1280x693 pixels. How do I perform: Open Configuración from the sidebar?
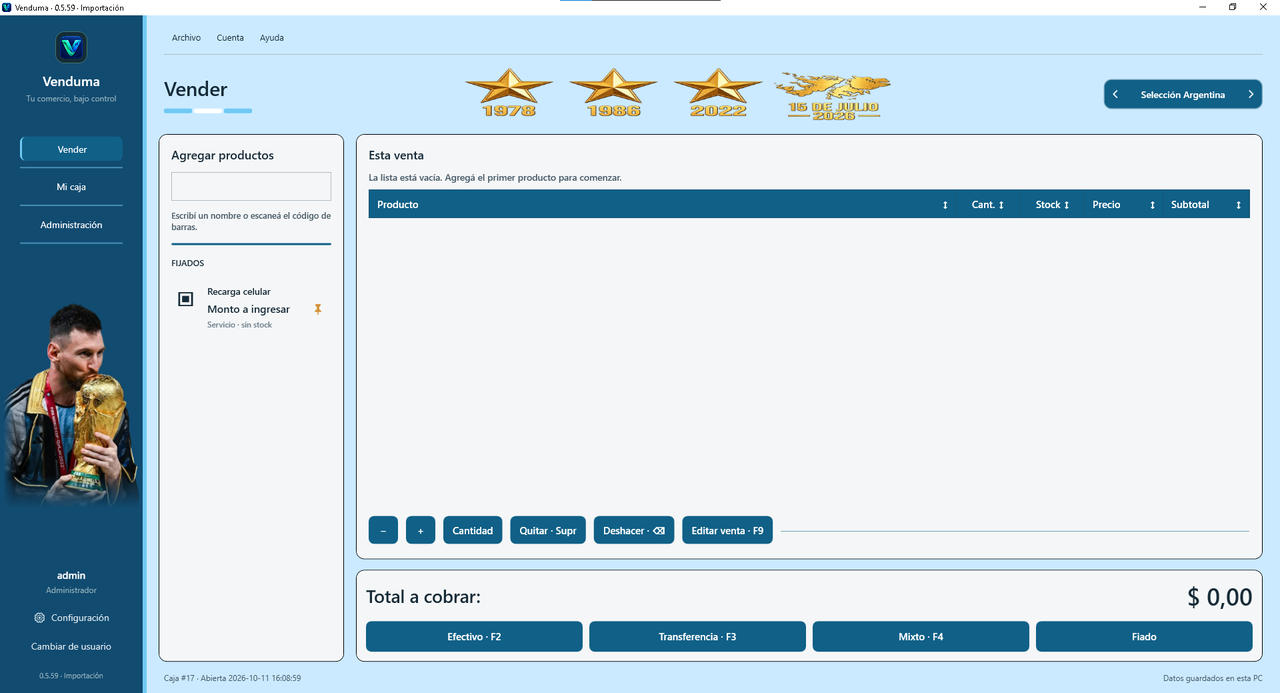(71, 618)
